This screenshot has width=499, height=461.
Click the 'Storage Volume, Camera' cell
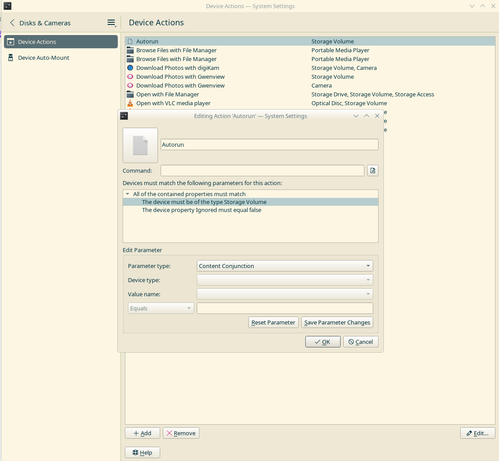click(344, 68)
